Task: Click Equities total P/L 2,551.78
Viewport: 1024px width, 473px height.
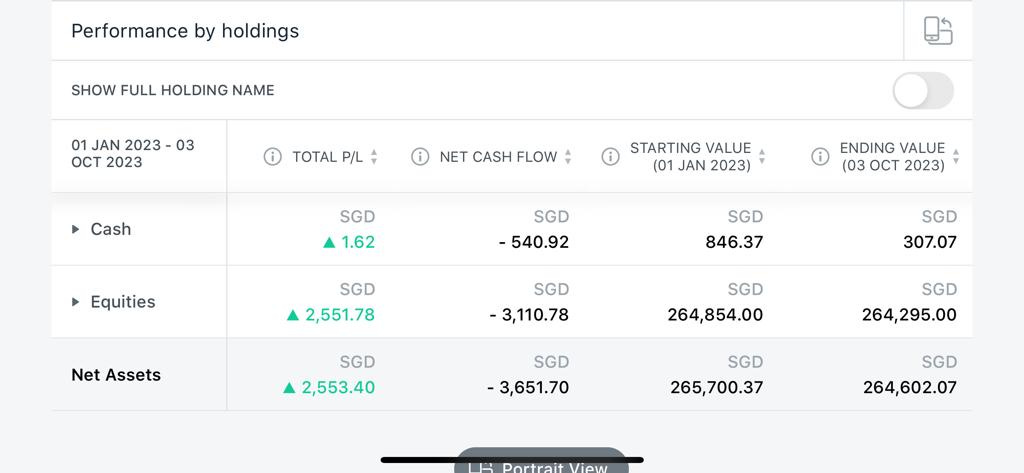Action: (x=331, y=315)
